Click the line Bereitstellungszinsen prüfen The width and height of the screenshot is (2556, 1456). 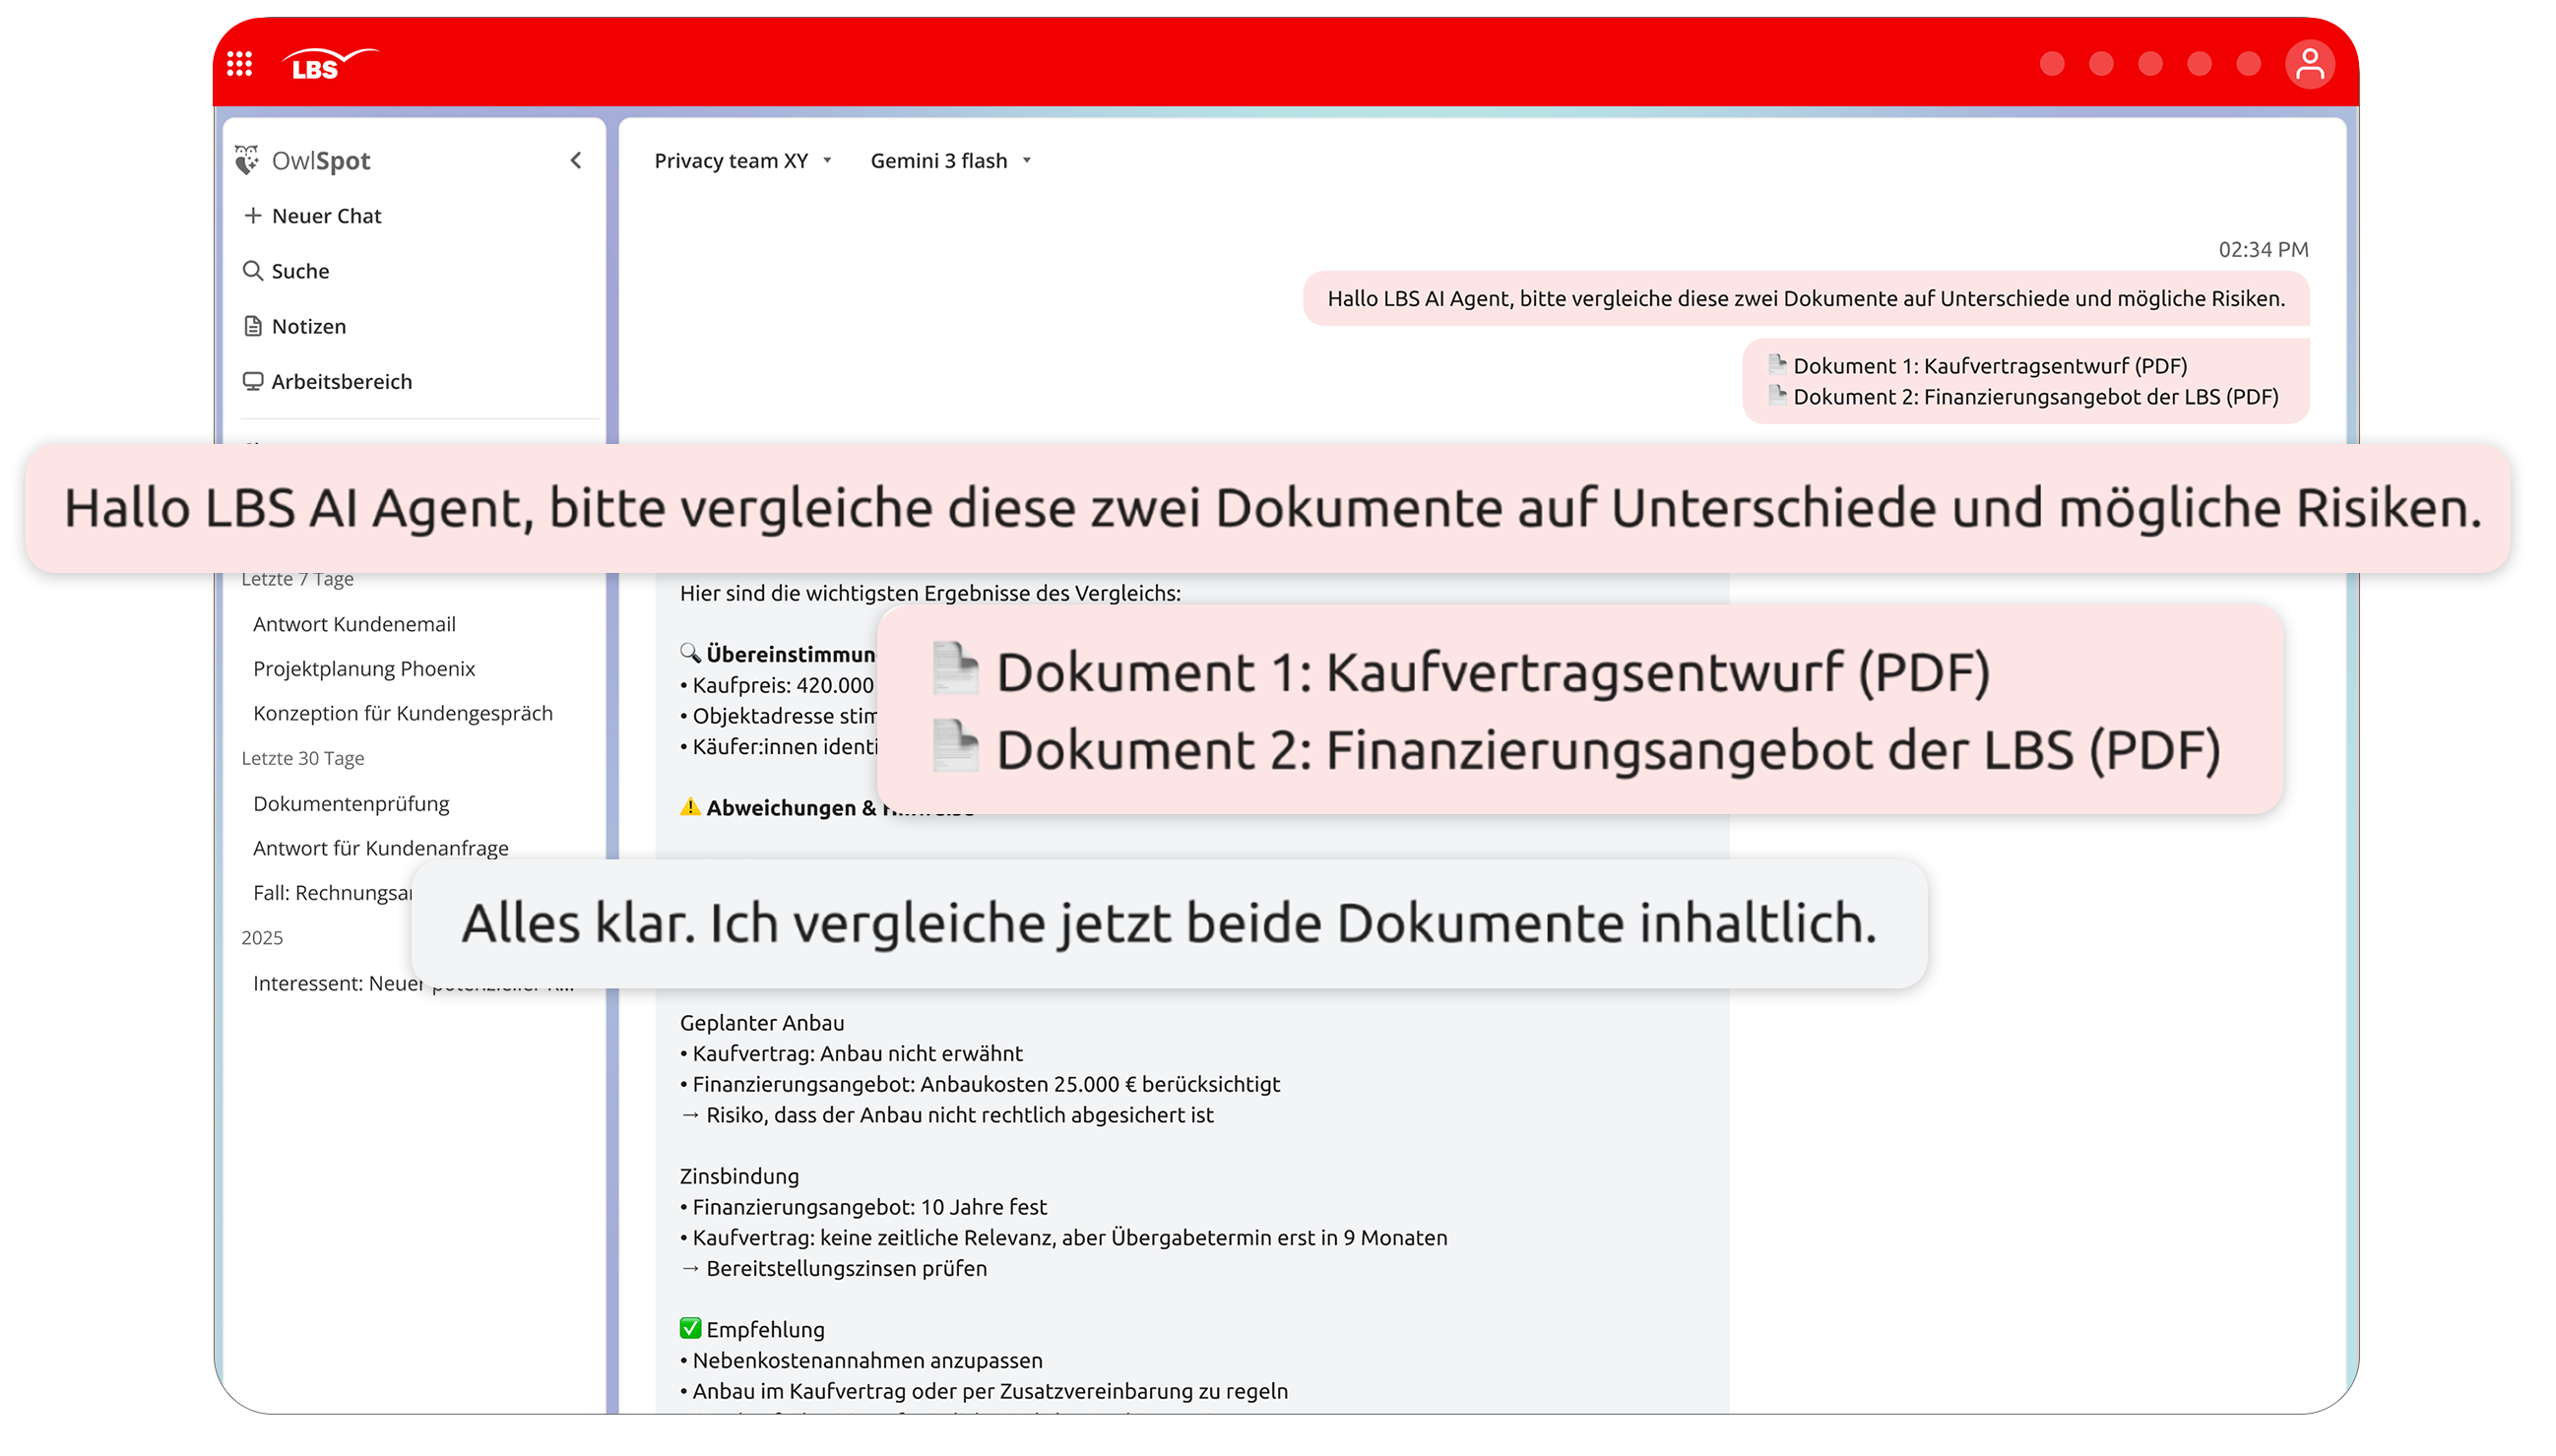(834, 1268)
